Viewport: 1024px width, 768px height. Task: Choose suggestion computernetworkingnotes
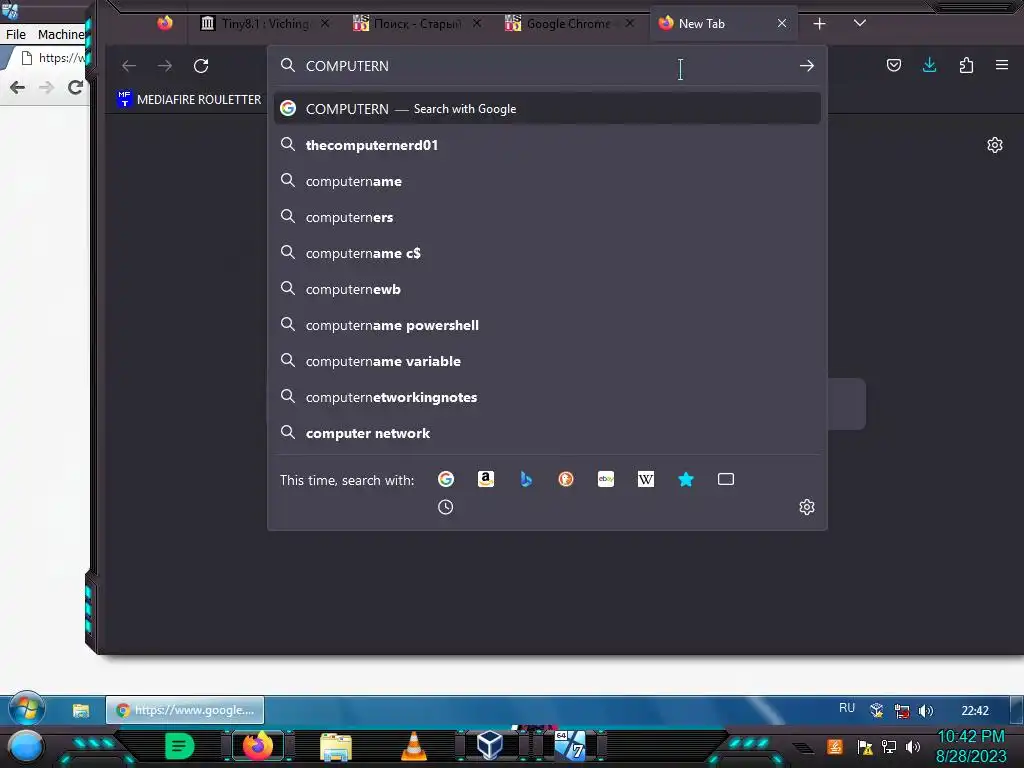547,397
